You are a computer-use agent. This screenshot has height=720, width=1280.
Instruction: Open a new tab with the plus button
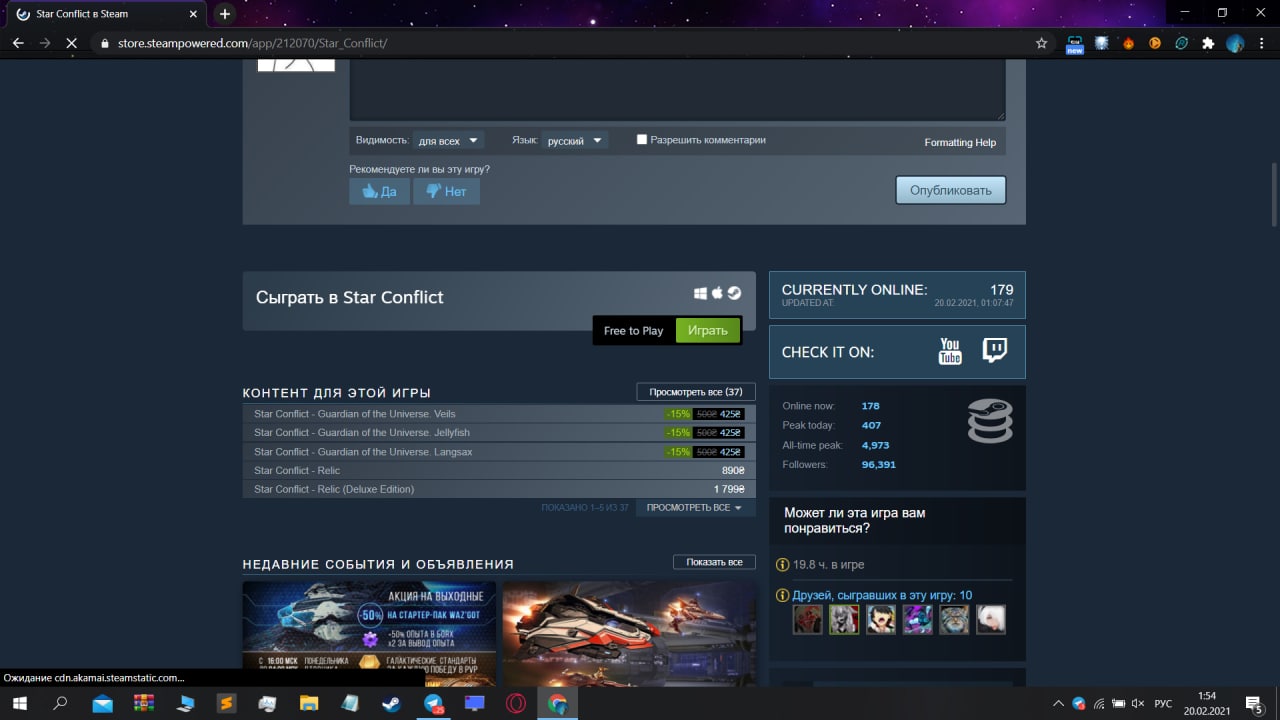225,14
